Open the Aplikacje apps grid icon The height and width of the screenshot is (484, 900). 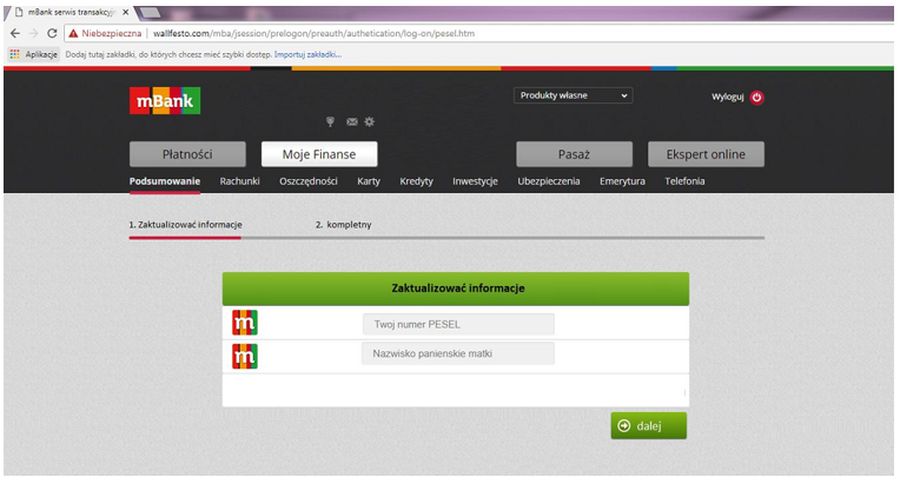(x=15, y=55)
